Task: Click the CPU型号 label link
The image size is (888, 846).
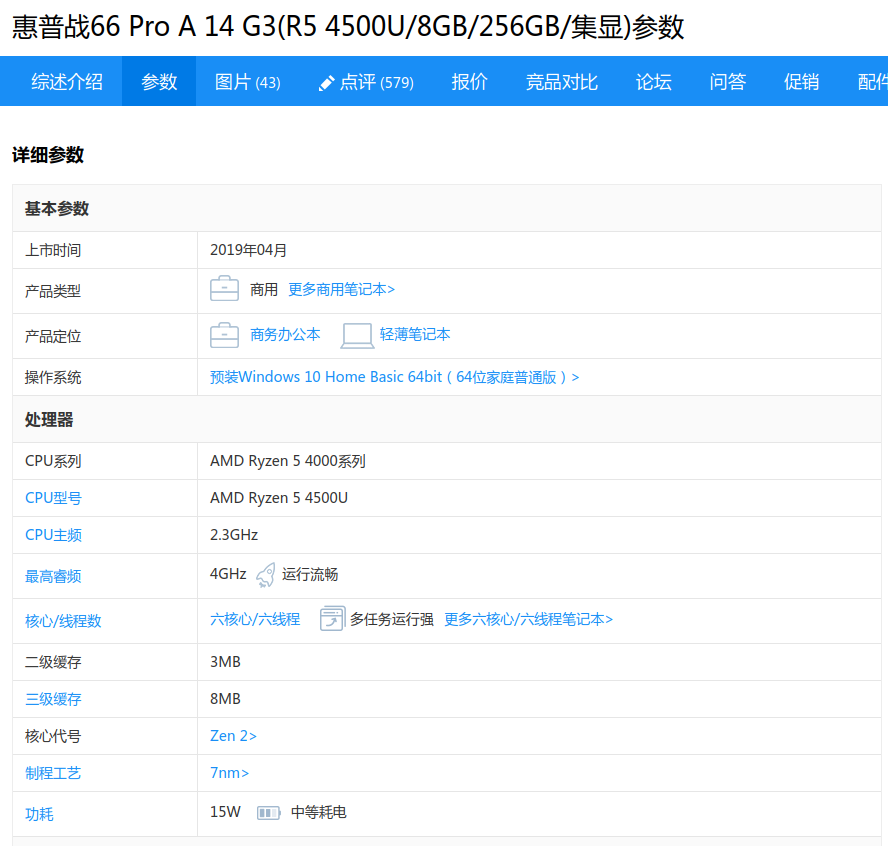Action: tap(53, 498)
